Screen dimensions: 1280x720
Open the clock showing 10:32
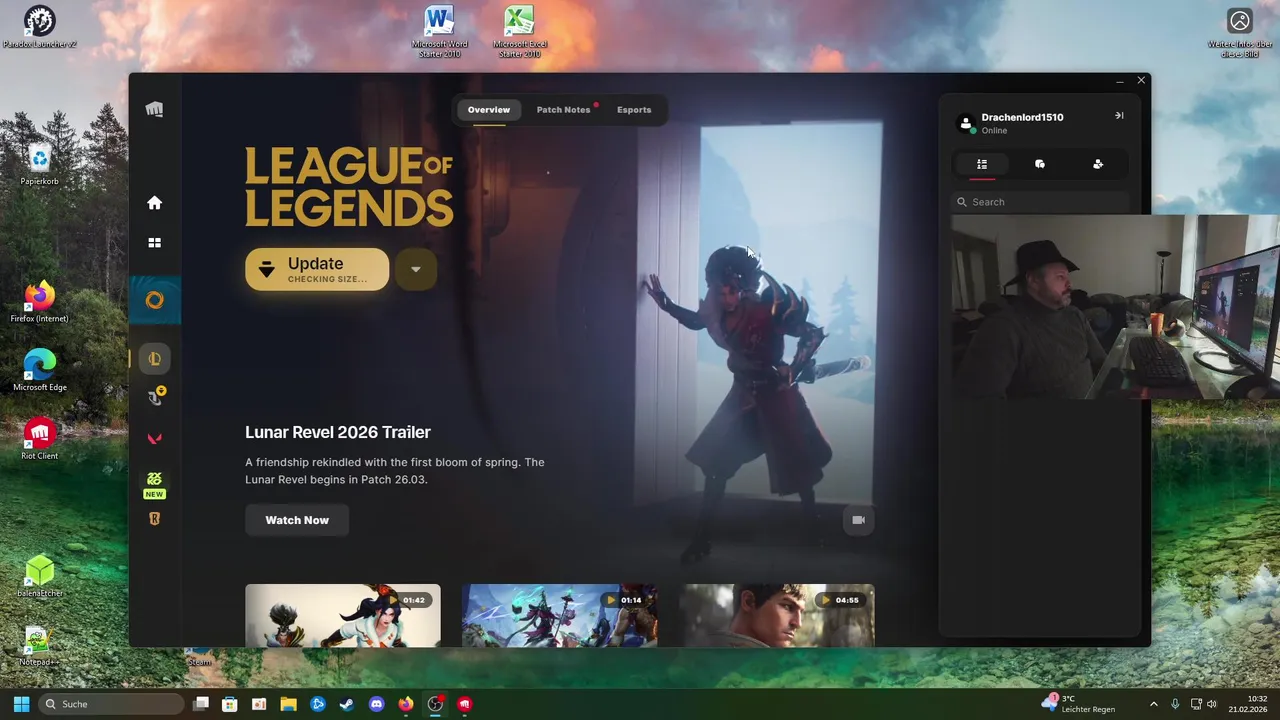(x=1249, y=704)
